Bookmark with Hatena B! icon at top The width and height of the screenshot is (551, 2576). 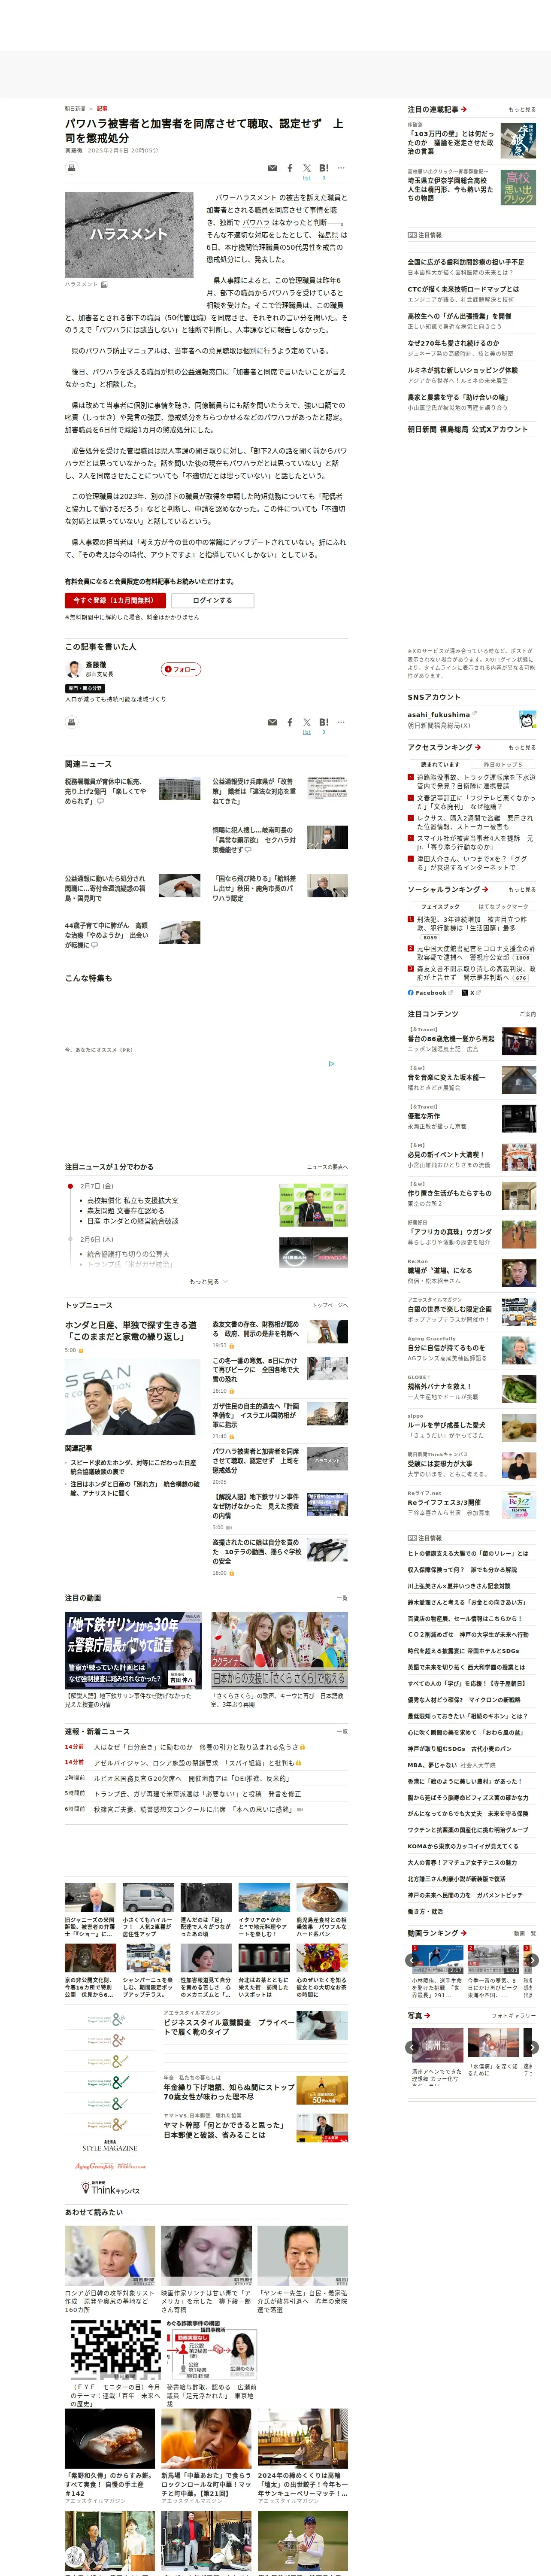[x=324, y=168]
